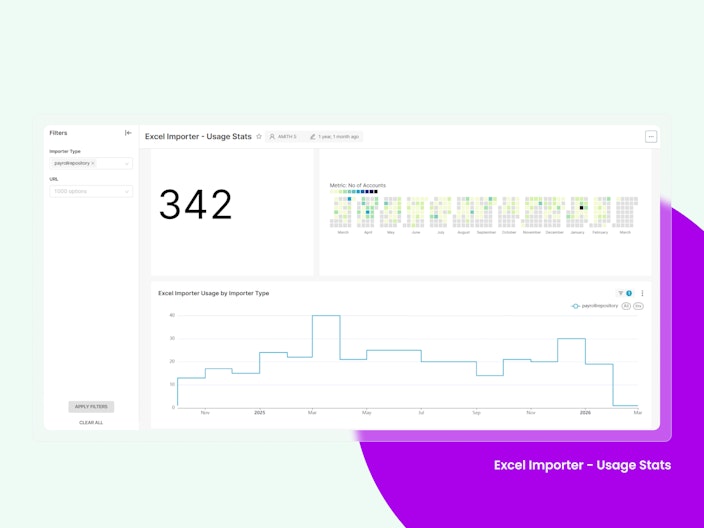This screenshot has width=704, height=528.
Task: Invert the legend selection with Inv
Action: (638, 306)
